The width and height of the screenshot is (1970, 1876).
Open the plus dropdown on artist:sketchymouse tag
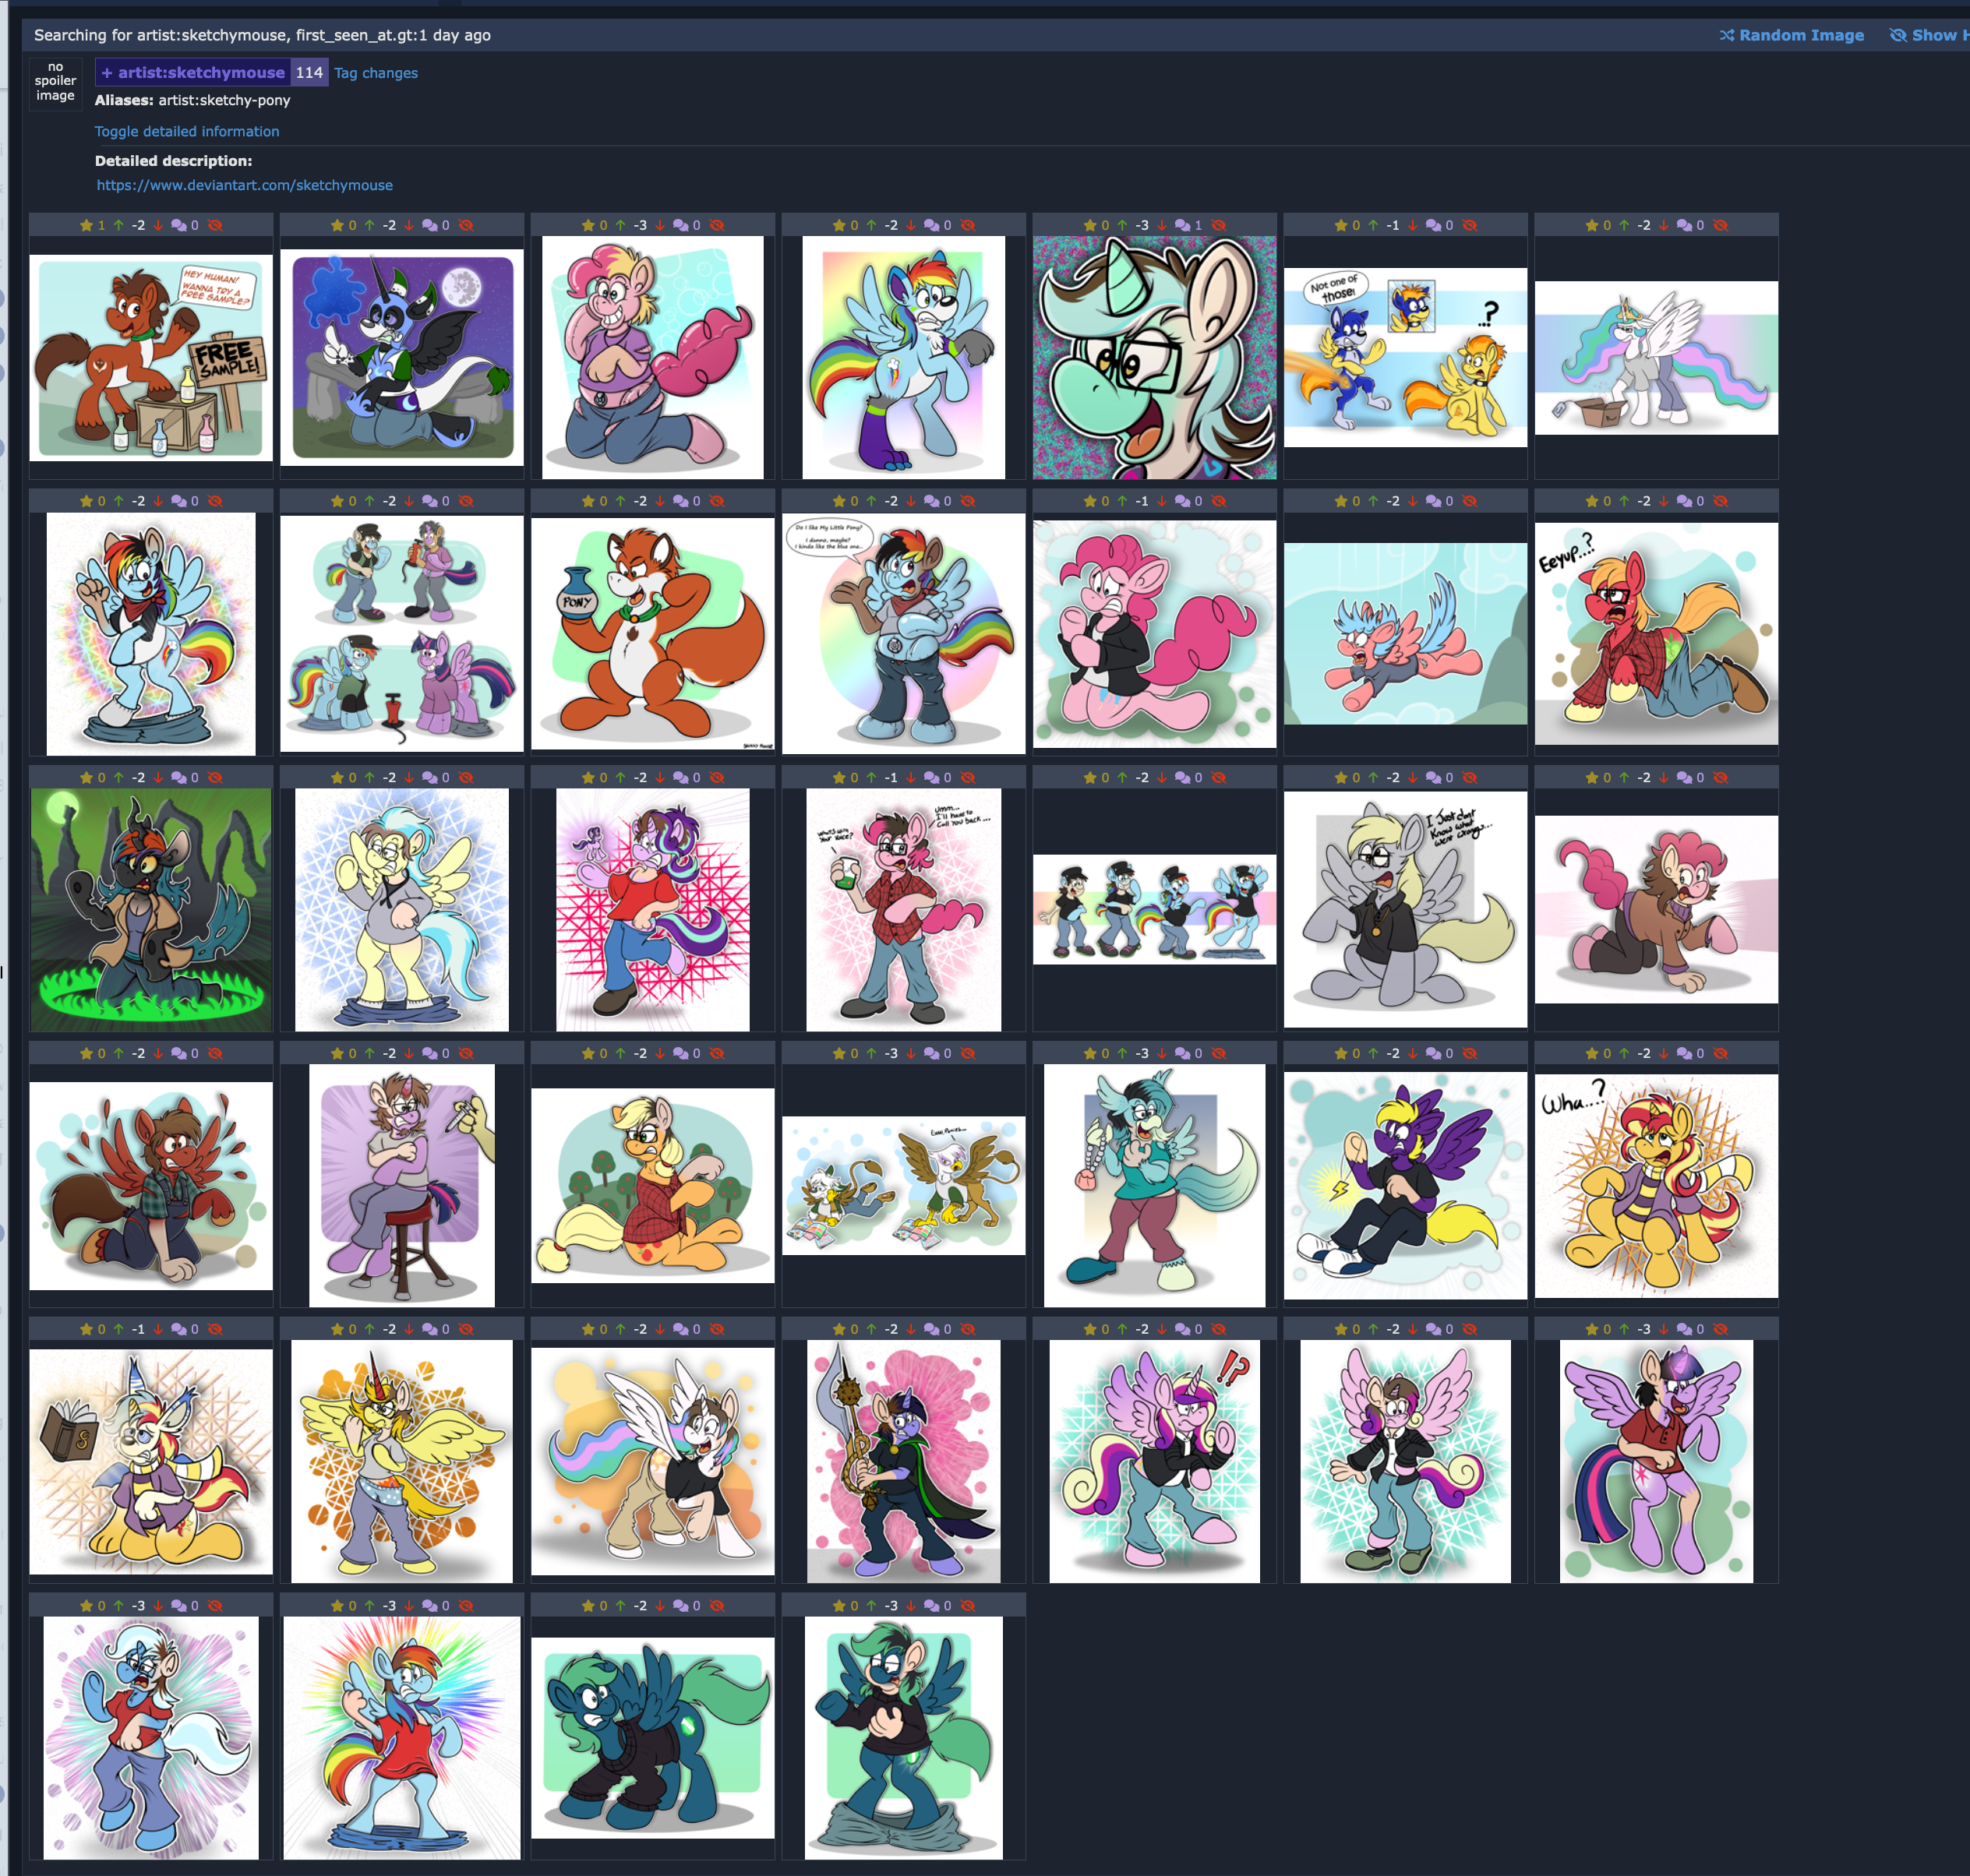point(107,73)
